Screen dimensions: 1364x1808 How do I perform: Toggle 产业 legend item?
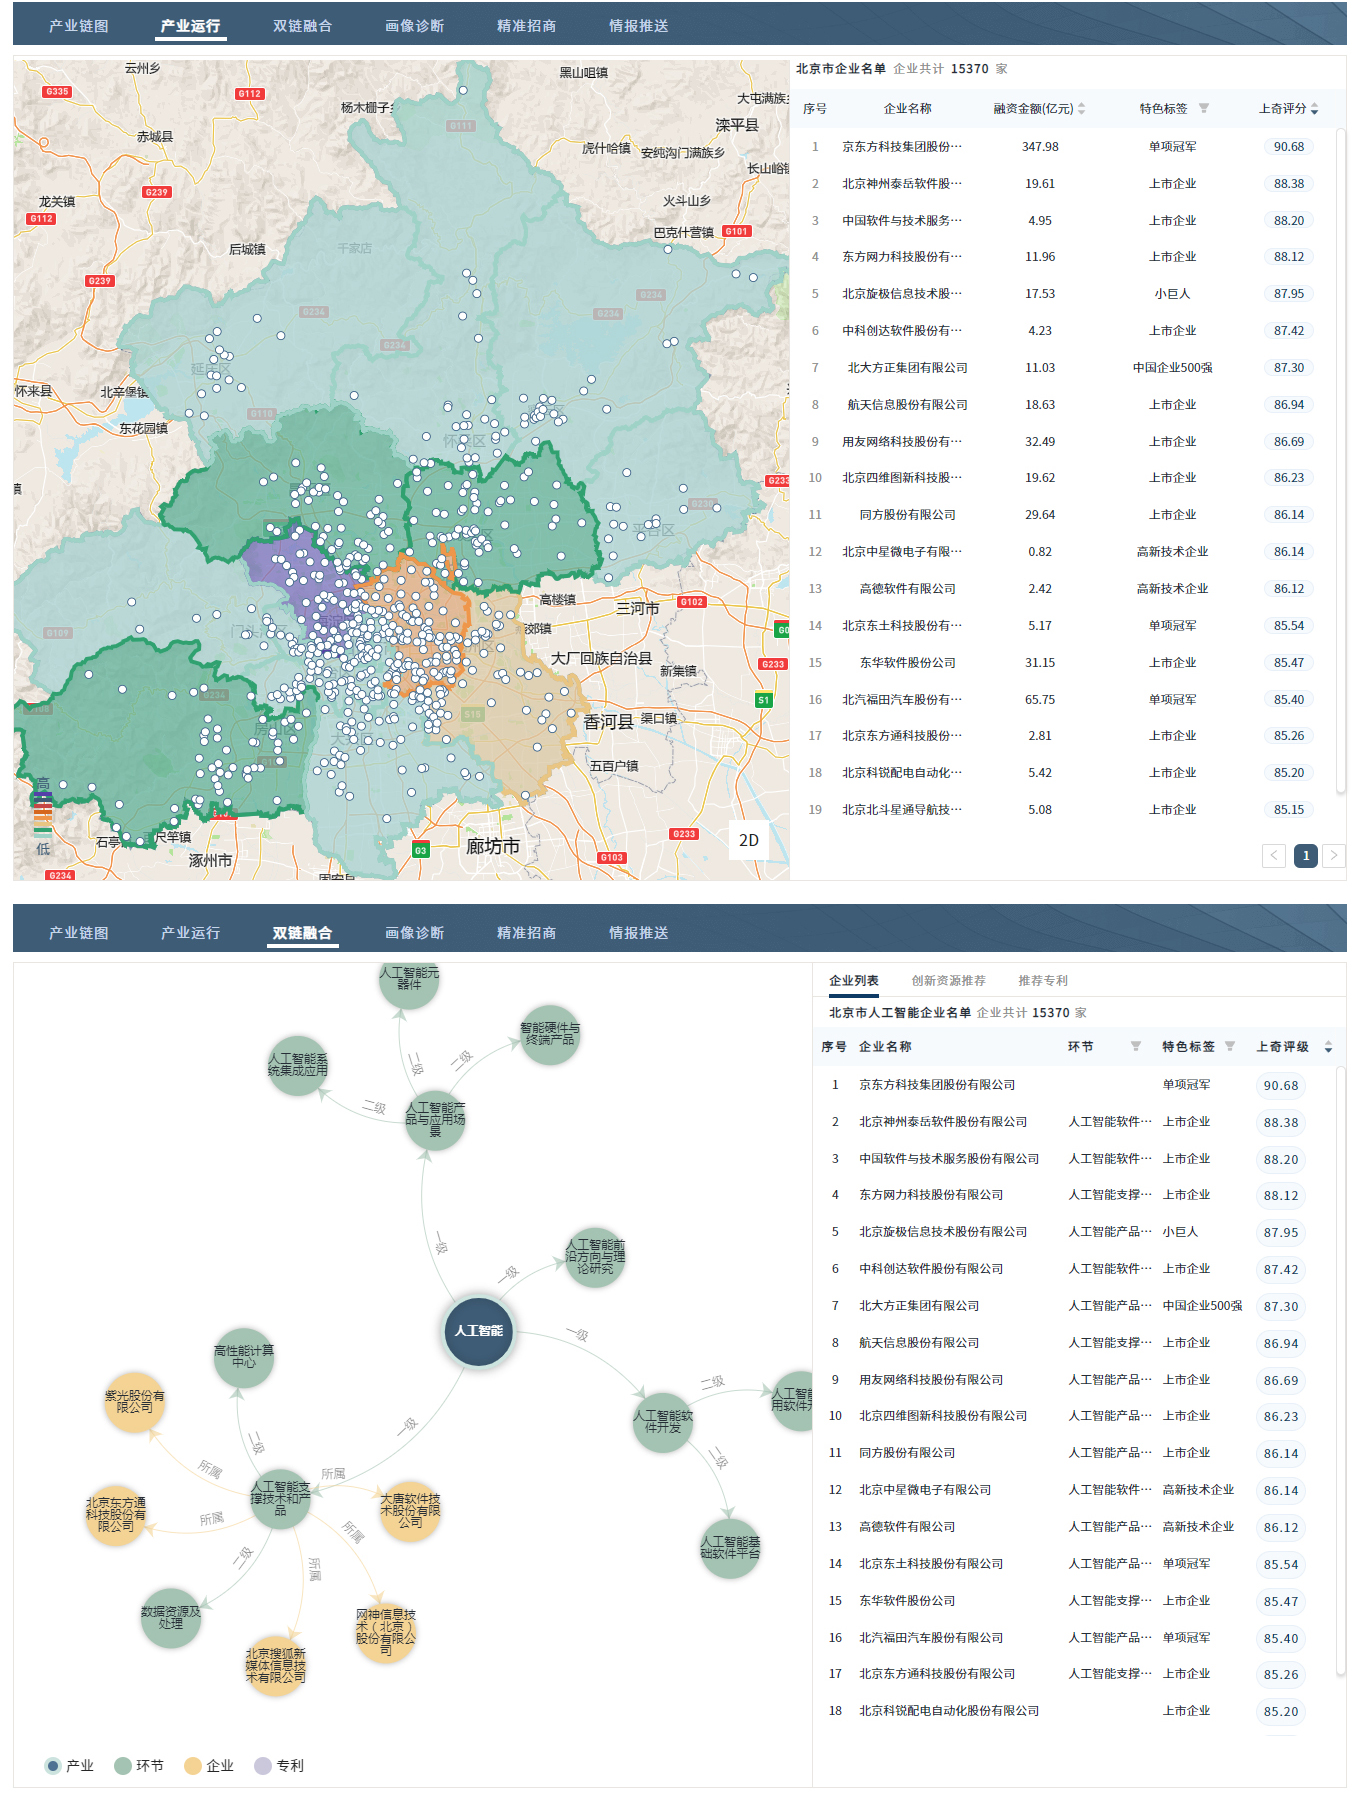pos(69,1766)
